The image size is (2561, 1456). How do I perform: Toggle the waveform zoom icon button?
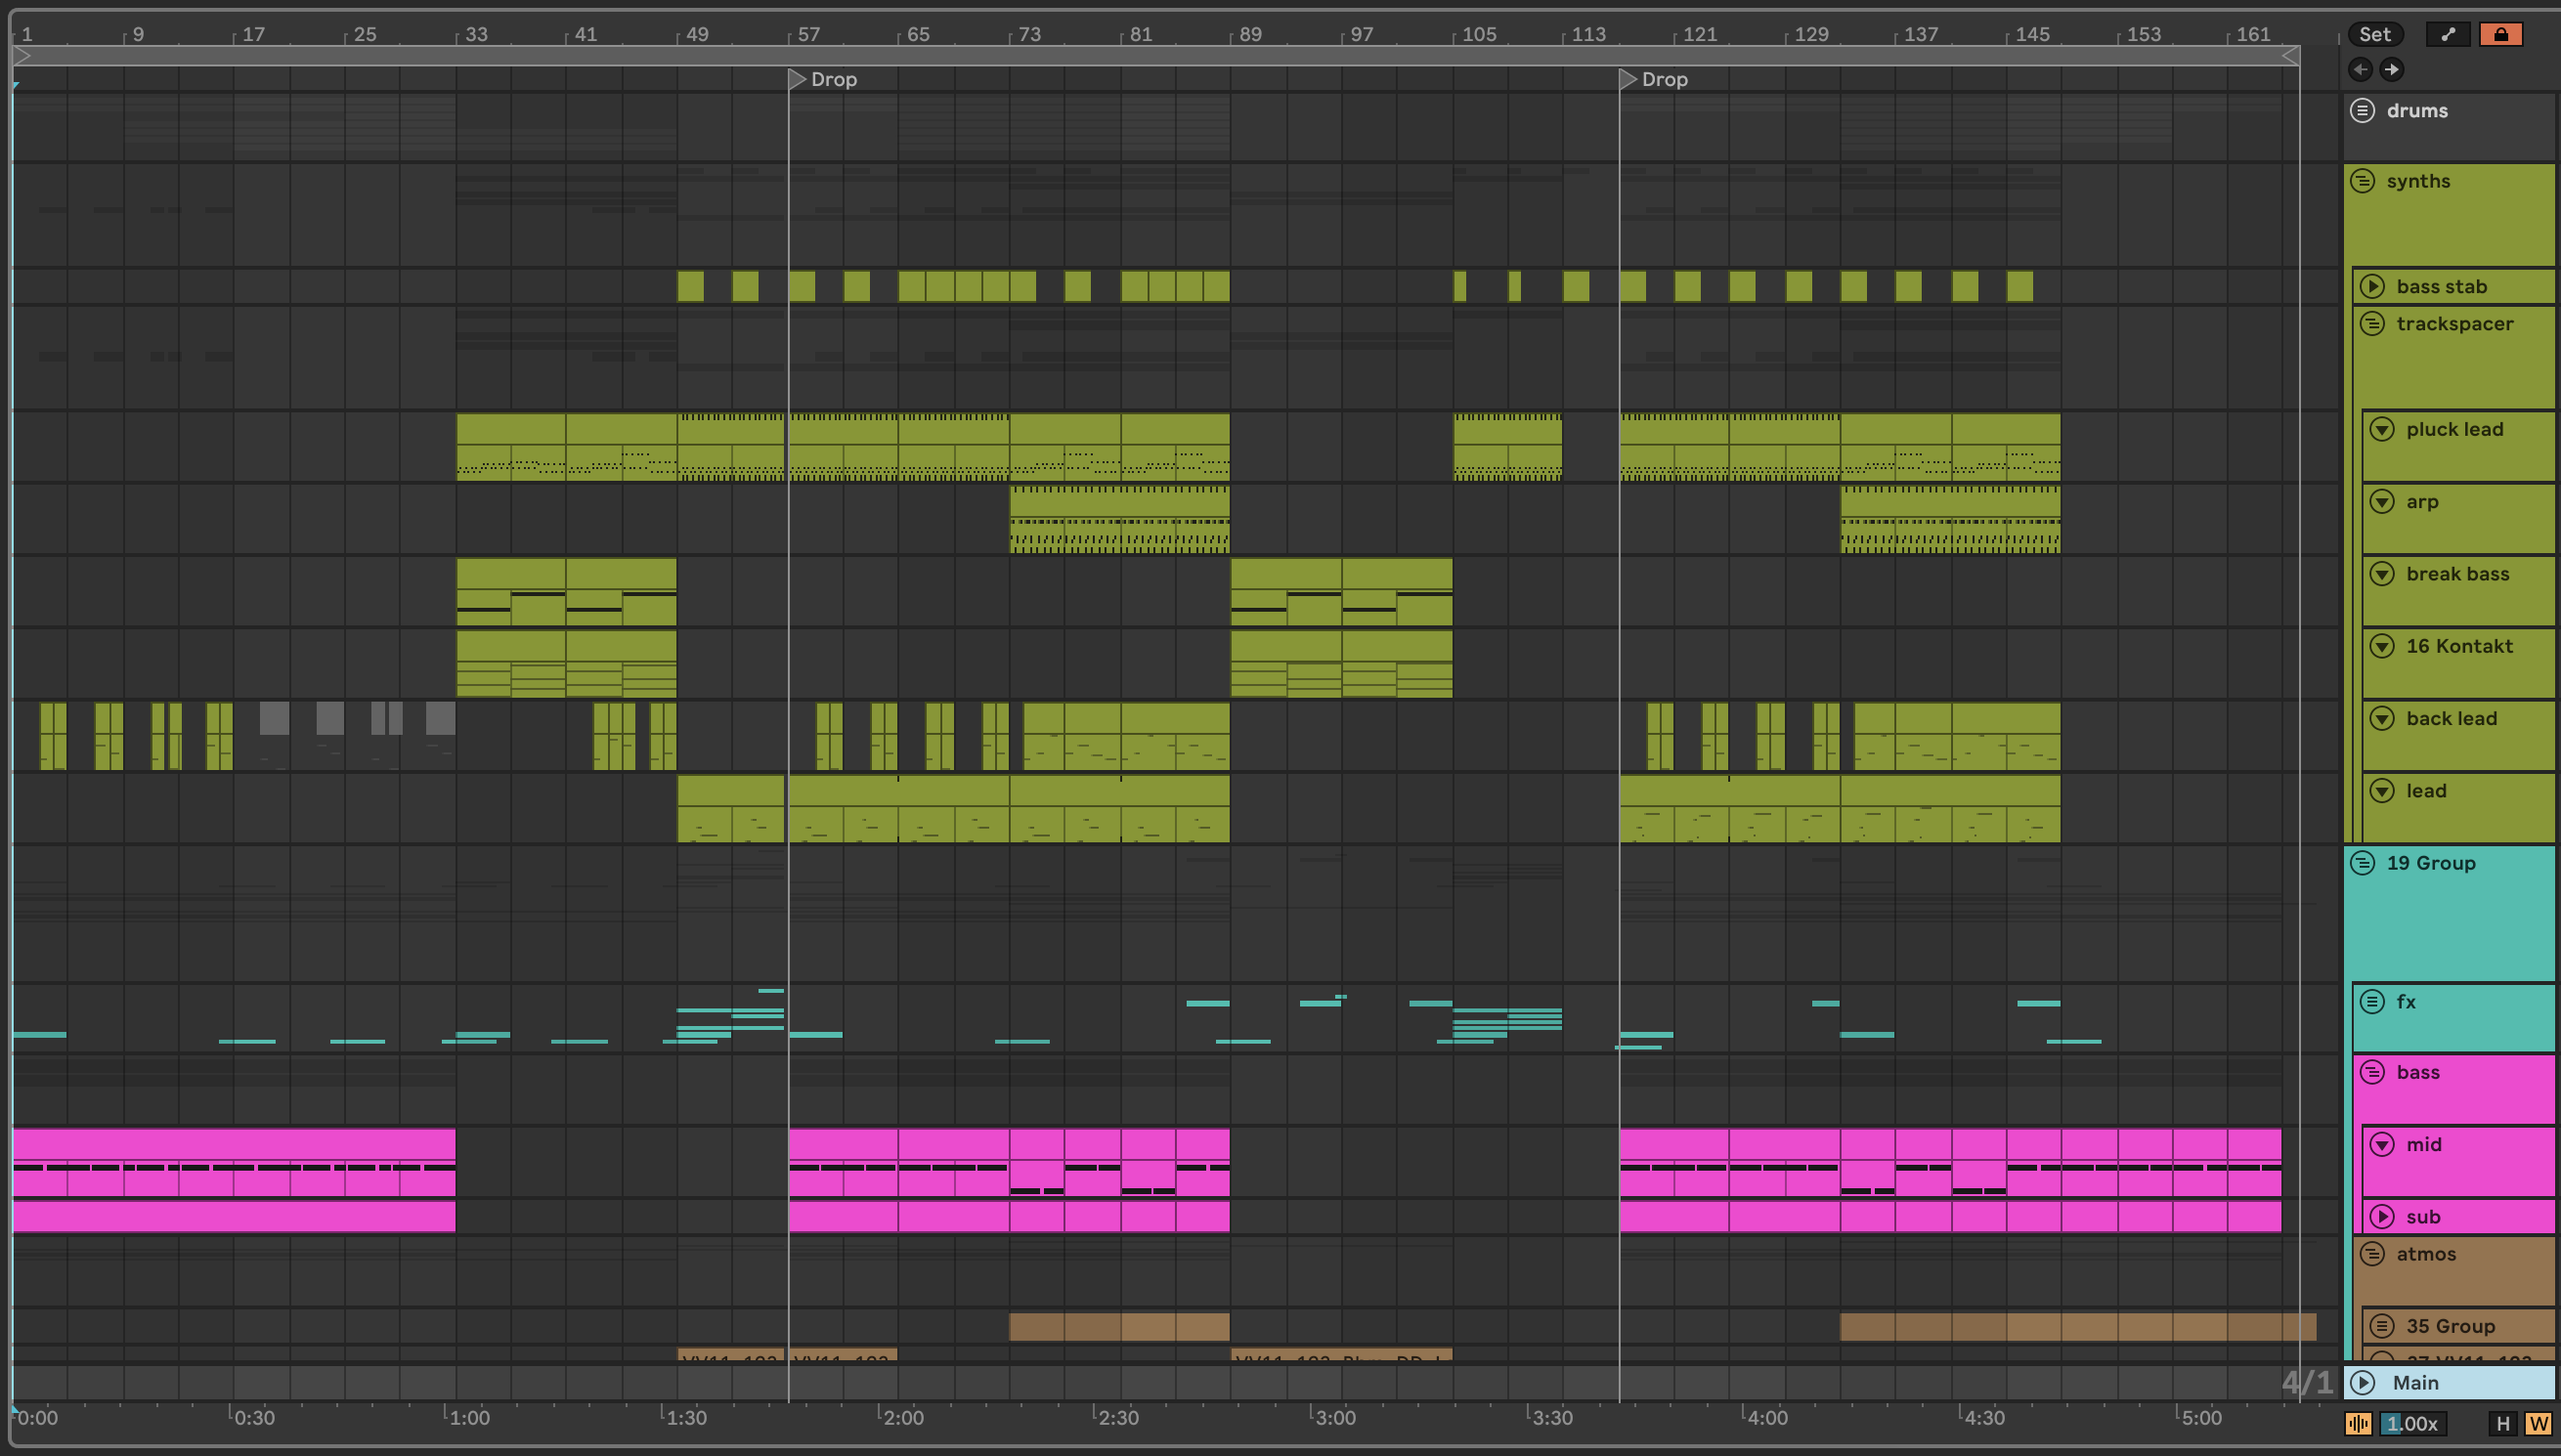[2358, 1423]
